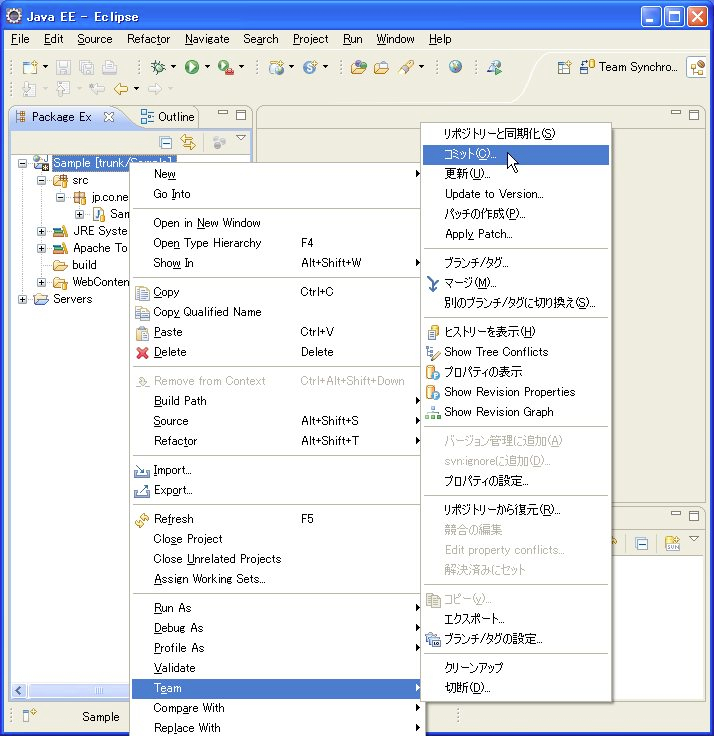This screenshot has height=736, width=714.
Task: Open the File menu
Action: click(20, 39)
